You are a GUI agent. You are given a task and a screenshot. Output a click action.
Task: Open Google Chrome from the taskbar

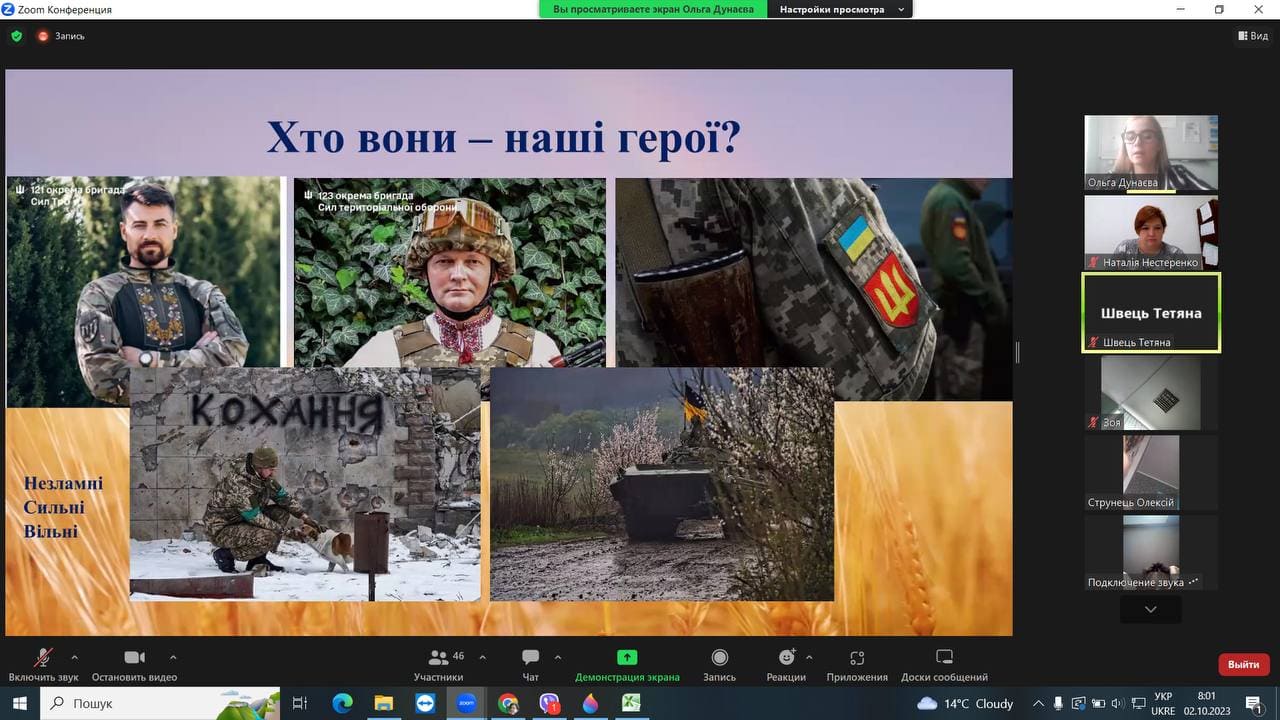tap(508, 703)
